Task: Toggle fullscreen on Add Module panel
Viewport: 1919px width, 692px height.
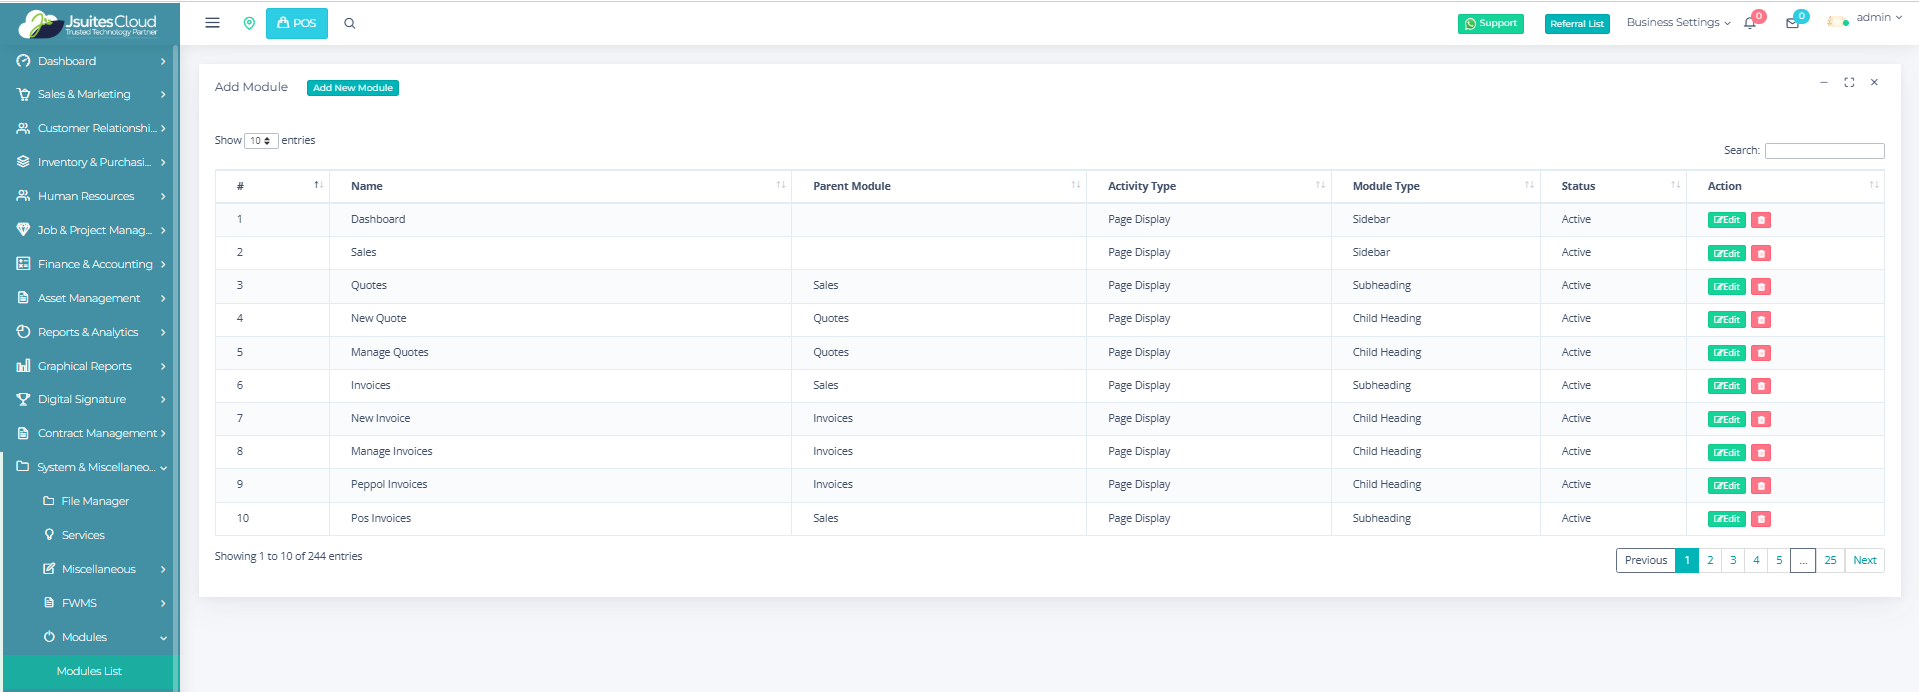Action: (1849, 83)
